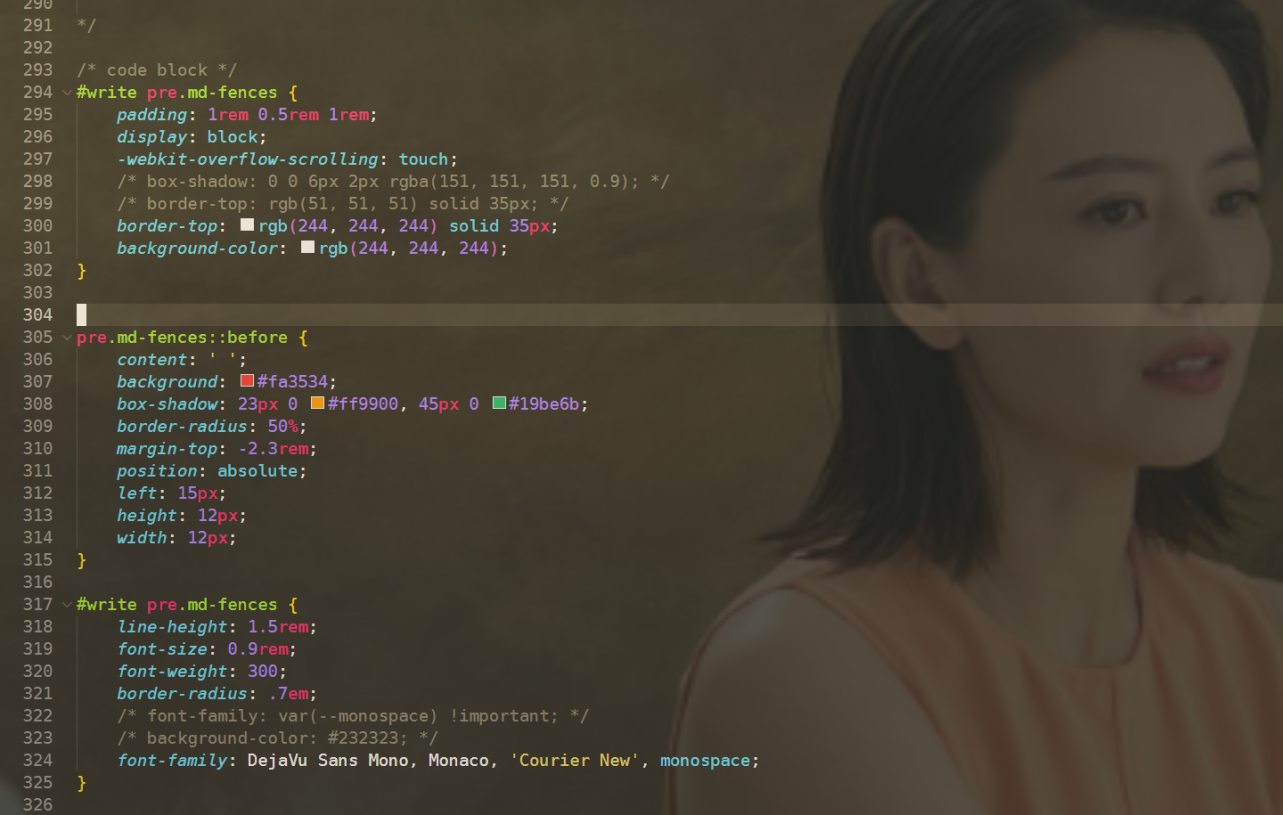Image resolution: width=1283 pixels, height=815 pixels.
Task: Click the 'solid' keyword on line 300
Action: 474,226
